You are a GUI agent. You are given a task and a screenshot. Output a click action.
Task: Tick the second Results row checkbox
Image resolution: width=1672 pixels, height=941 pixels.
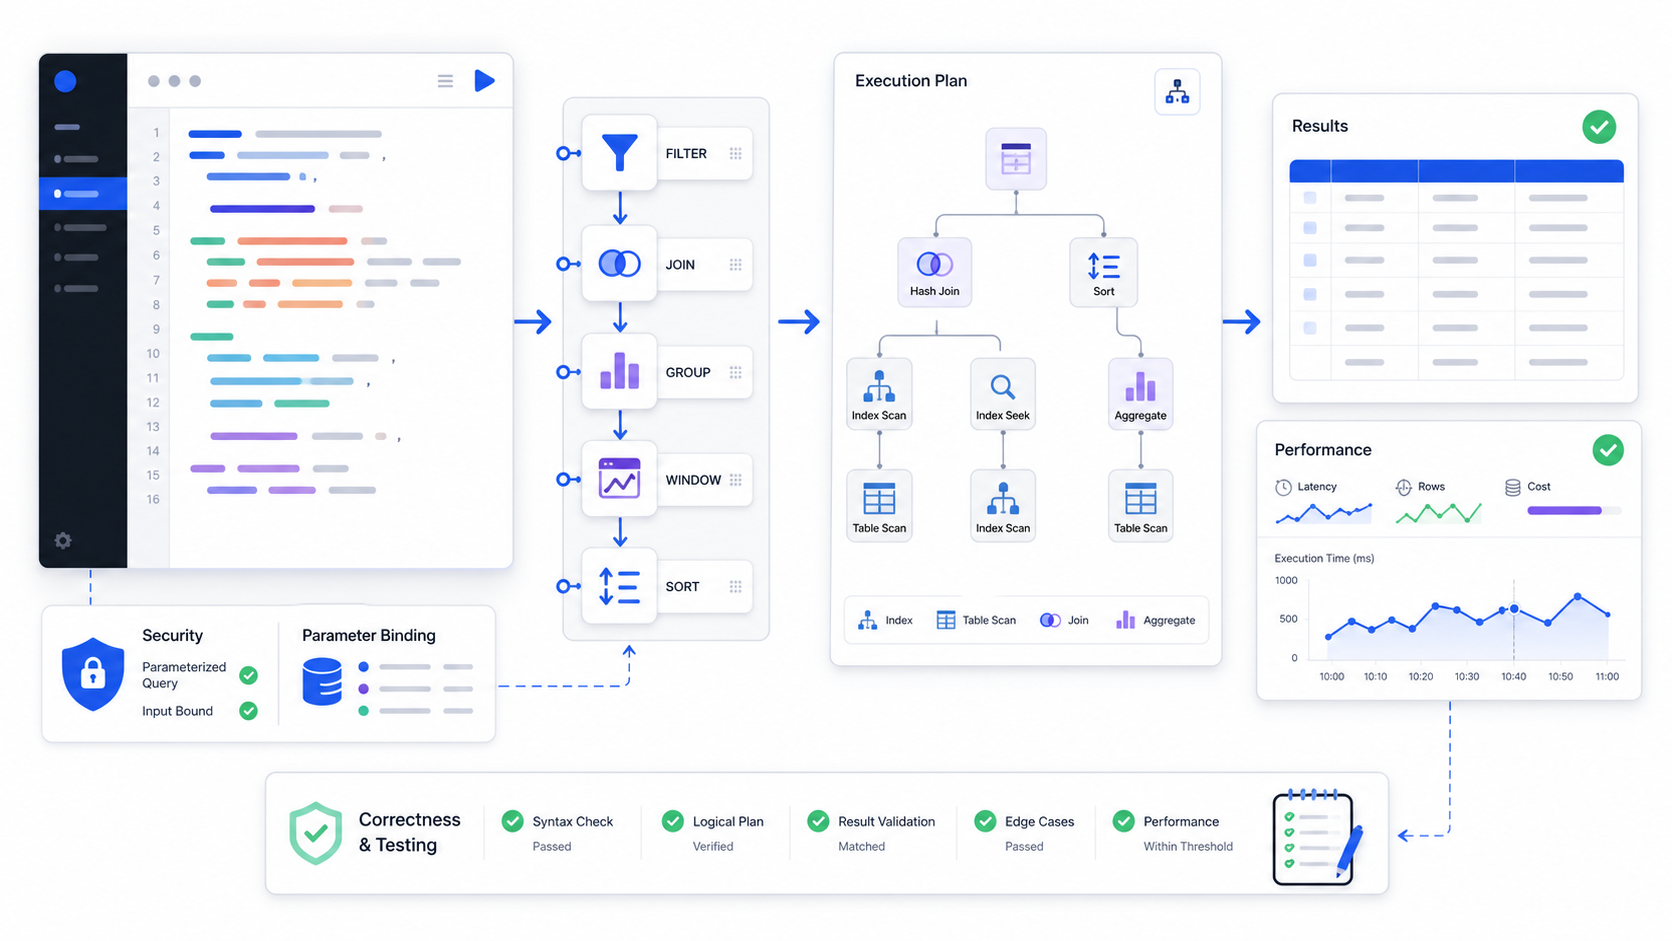tap(1310, 228)
